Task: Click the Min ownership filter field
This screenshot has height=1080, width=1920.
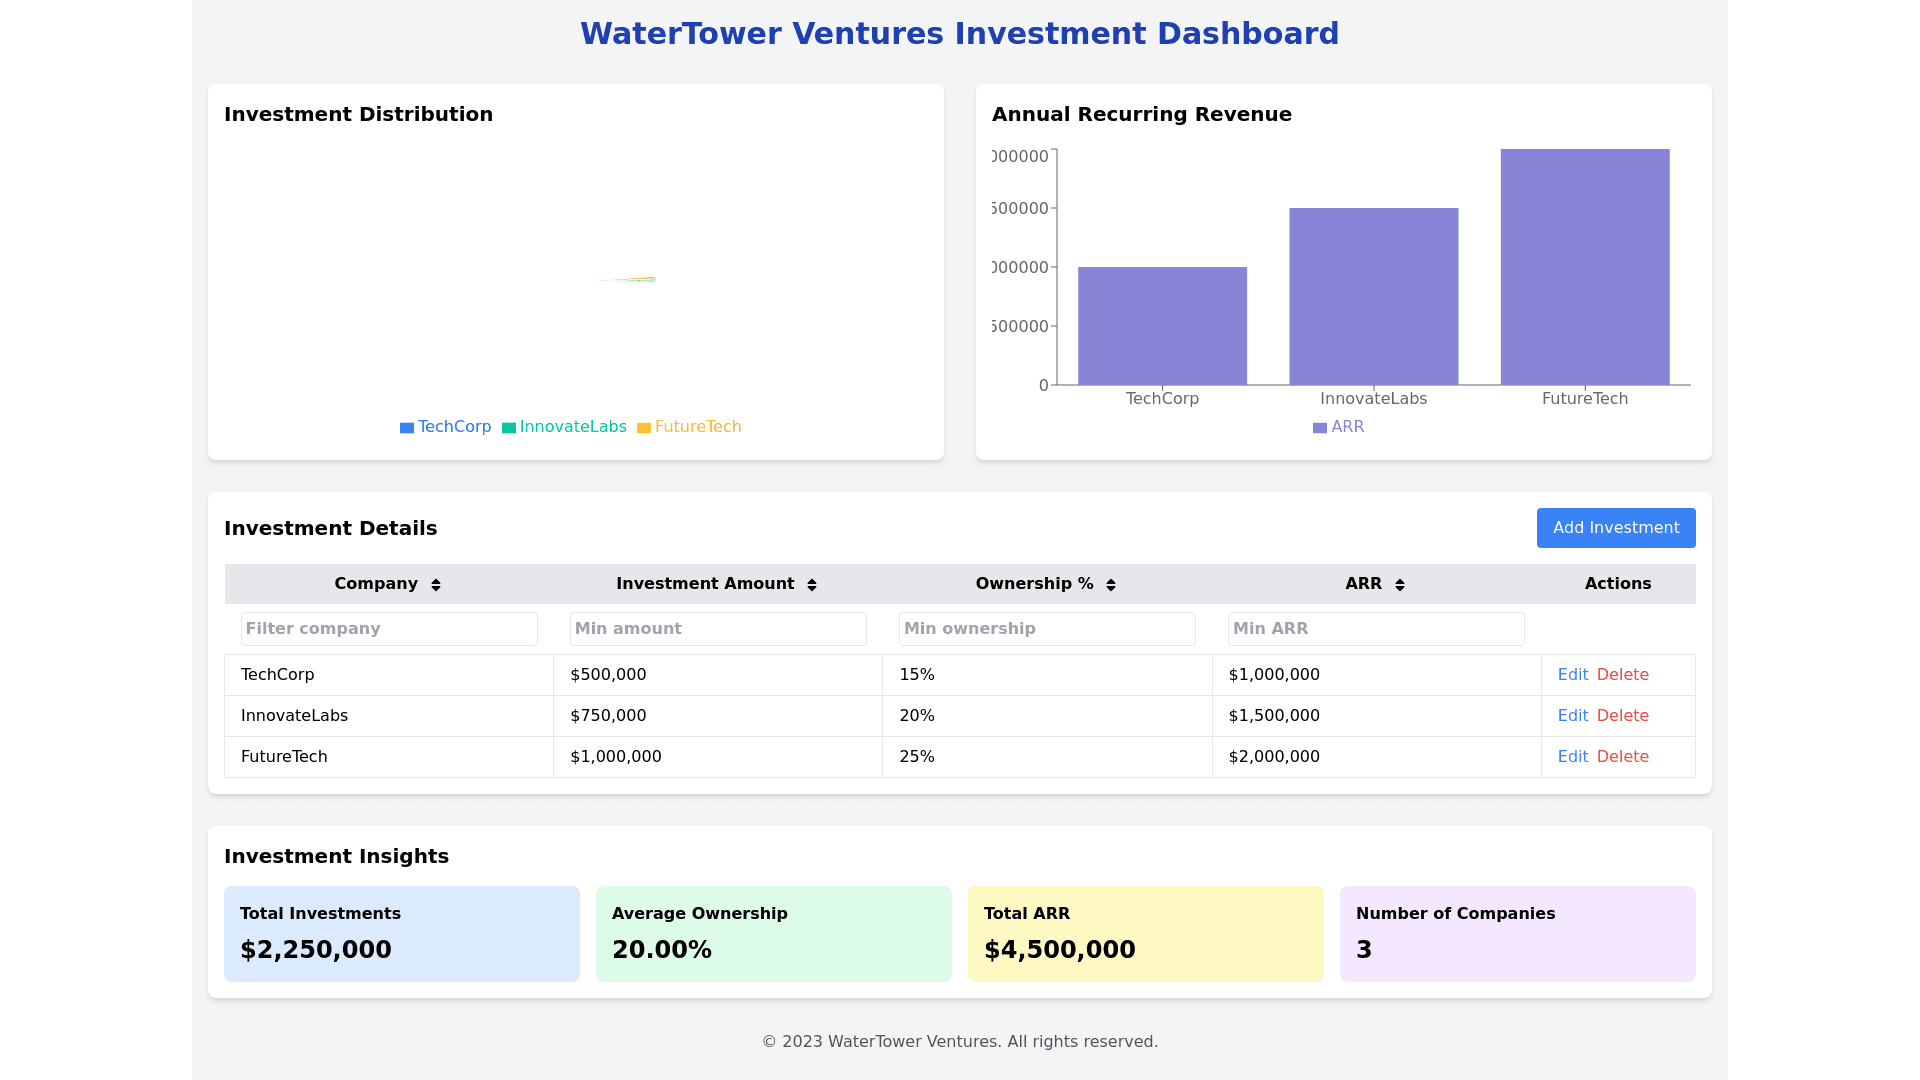Action: (x=1047, y=629)
